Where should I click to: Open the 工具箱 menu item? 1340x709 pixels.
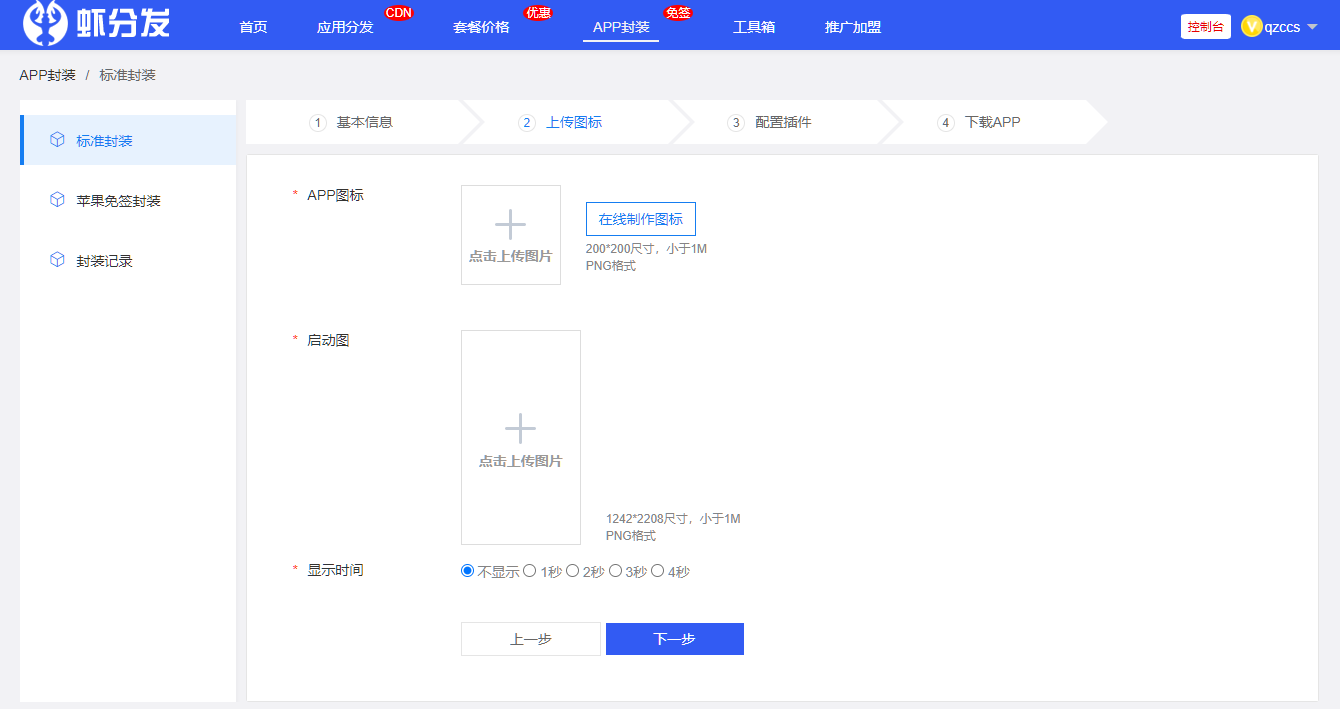tap(754, 27)
